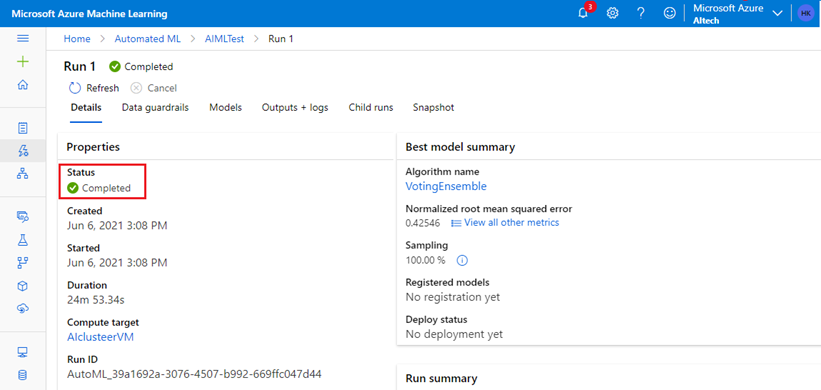Open the feedback smiley icon
This screenshot has width=821, height=390.
click(669, 13)
